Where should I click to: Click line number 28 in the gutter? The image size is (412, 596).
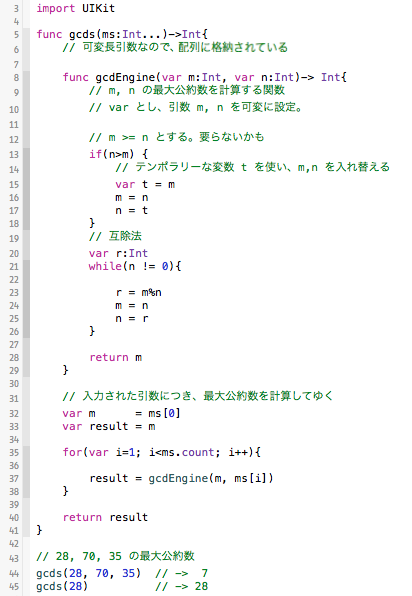tap(14, 358)
